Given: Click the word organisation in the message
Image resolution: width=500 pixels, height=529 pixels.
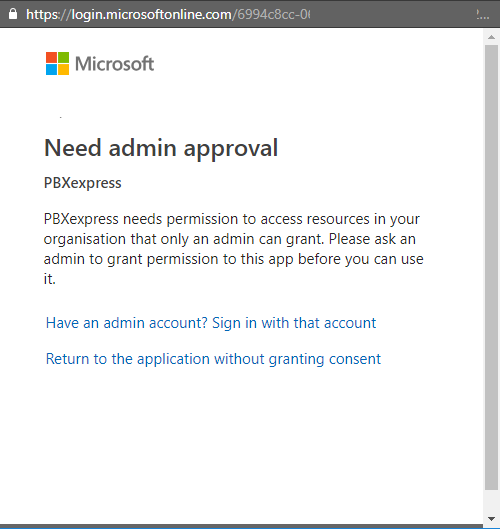Looking at the screenshot, I should (85, 239).
